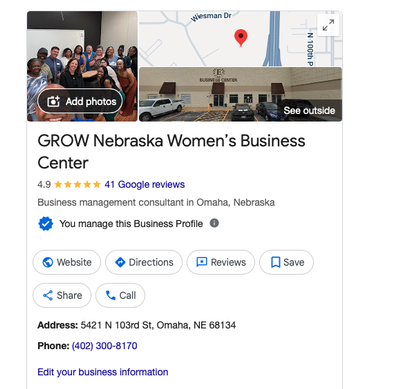
Task: Click the blue verified checkmark badge
Action: [46, 224]
